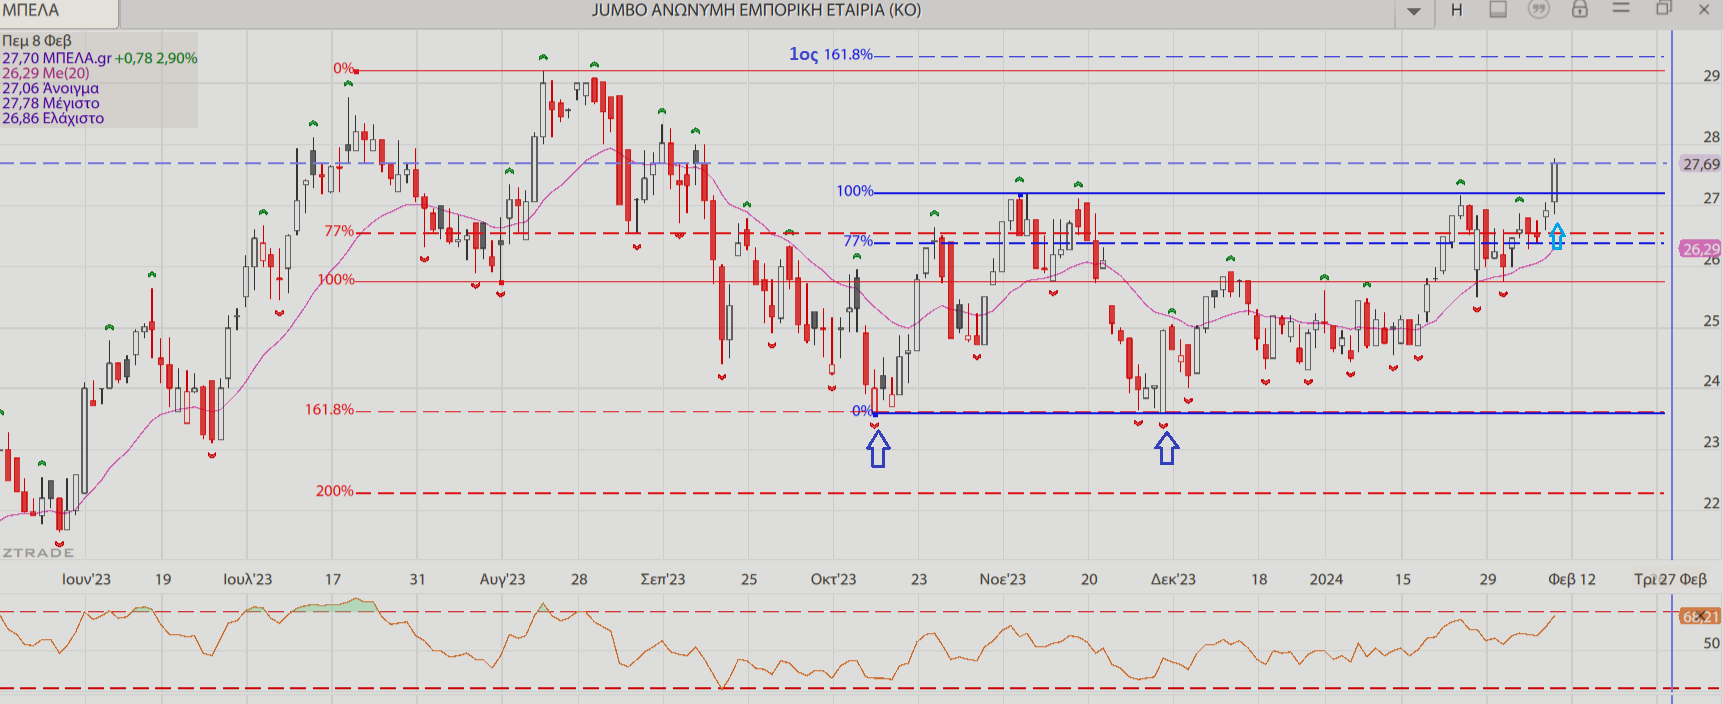Select the blue 1ος 161.8% Fibonacci label

(x=831, y=54)
